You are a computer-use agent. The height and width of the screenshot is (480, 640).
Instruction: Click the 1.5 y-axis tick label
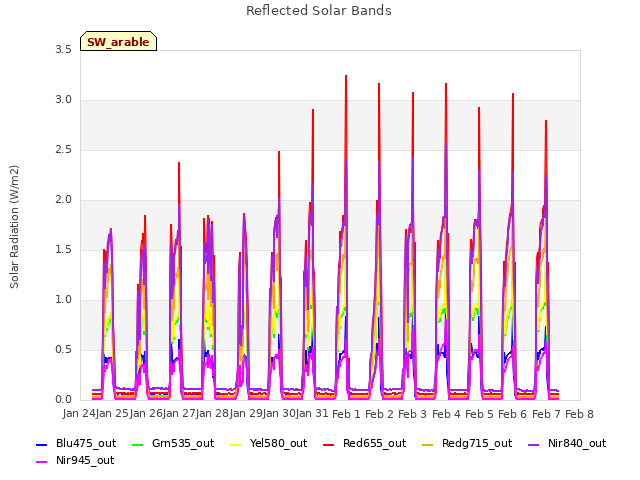coord(63,250)
